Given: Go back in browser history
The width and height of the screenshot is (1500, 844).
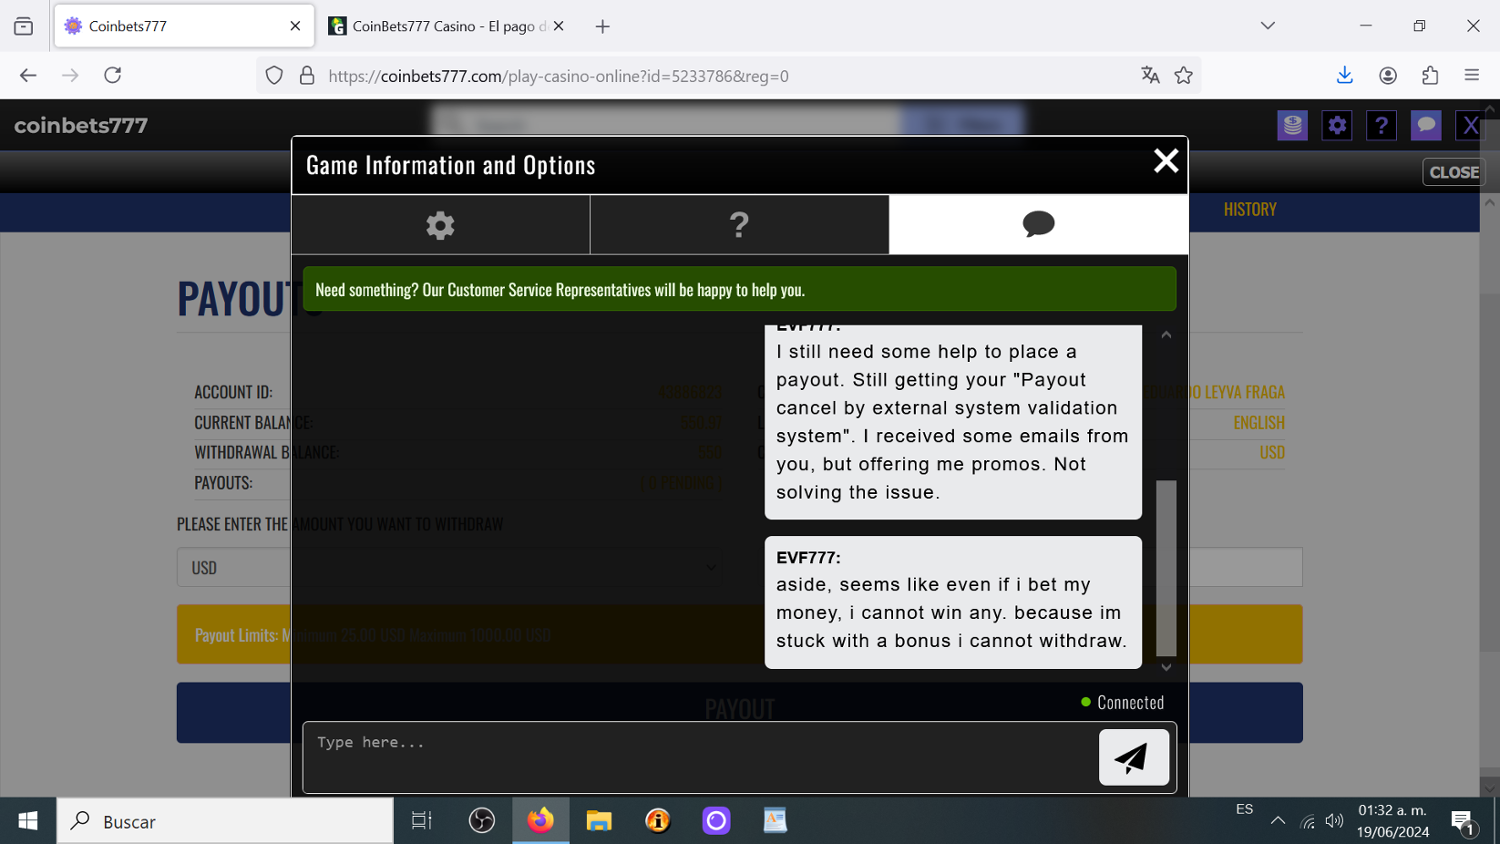Looking at the screenshot, I should [x=28, y=75].
